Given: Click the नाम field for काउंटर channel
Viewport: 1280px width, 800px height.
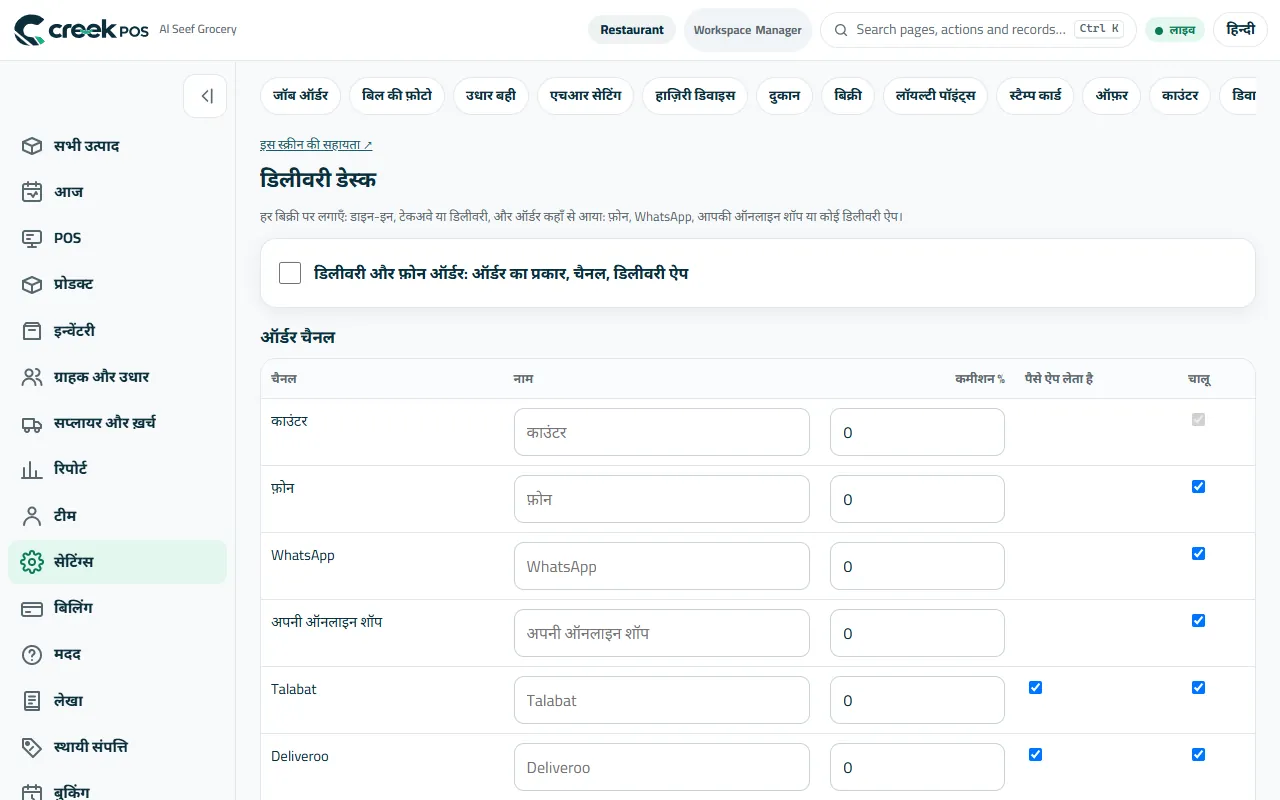Looking at the screenshot, I should [662, 432].
